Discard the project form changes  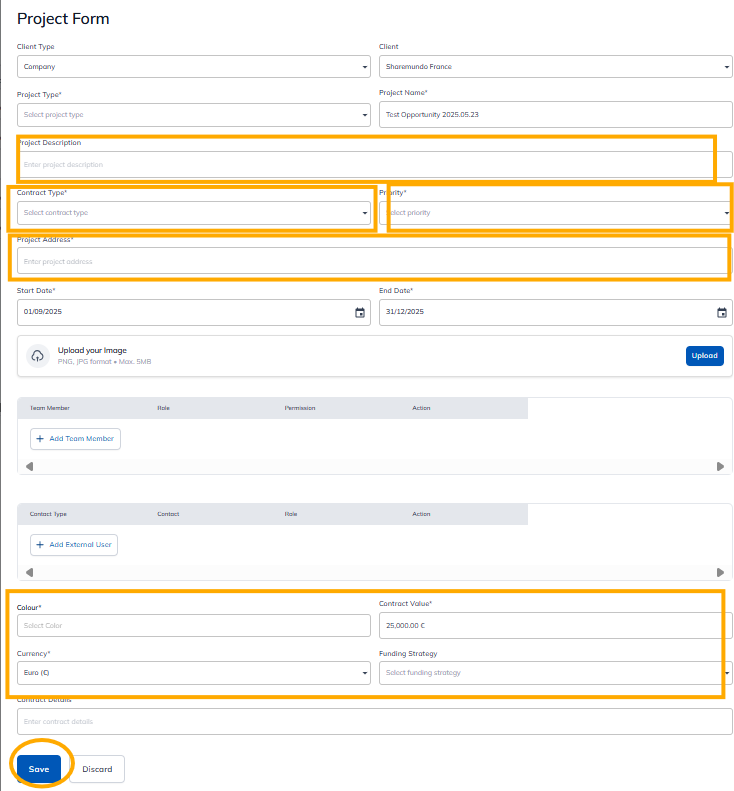pyautogui.click(x=97, y=769)
